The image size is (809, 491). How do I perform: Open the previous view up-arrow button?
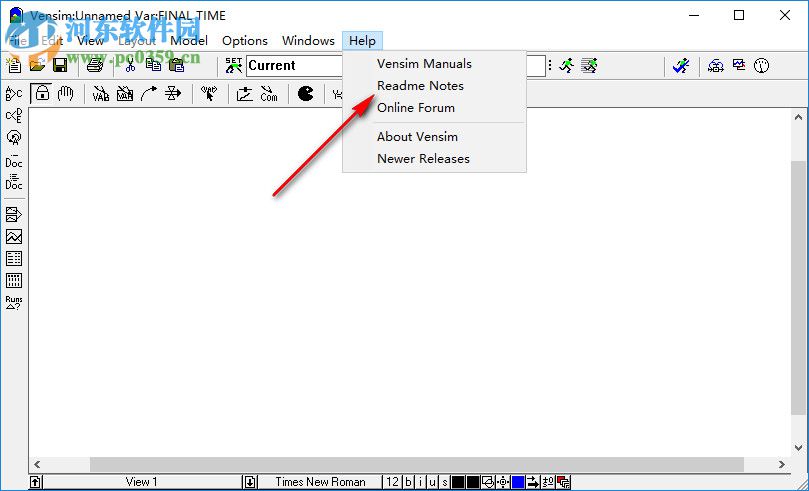pos(35,482)
